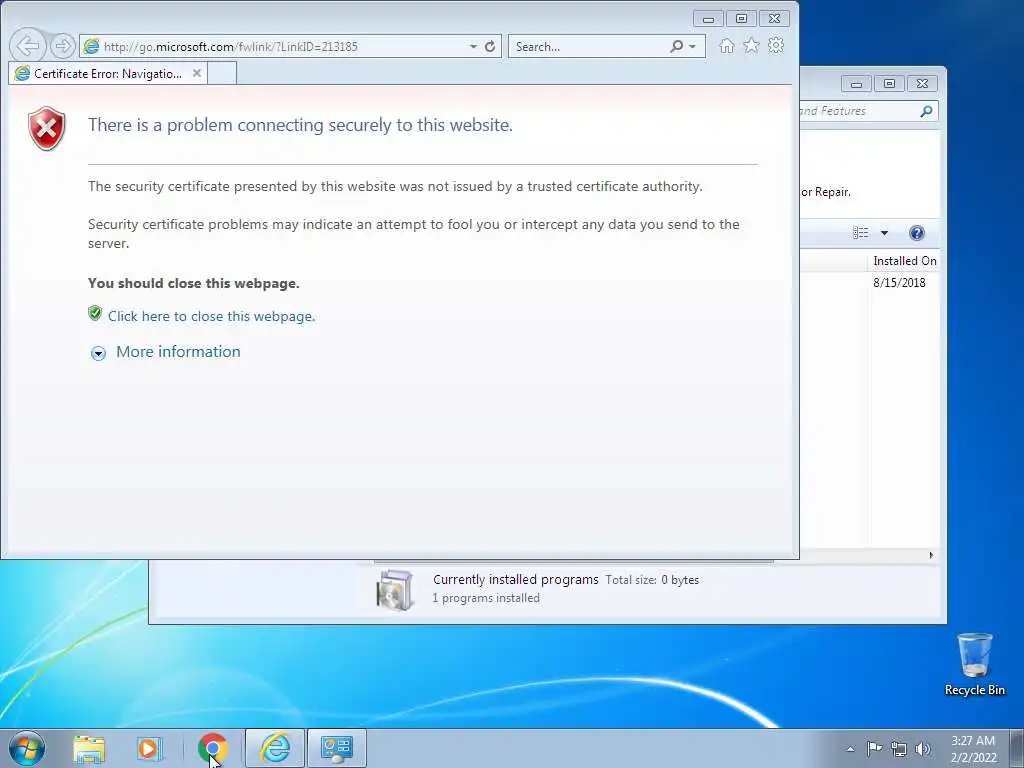Open the network tray icon

pos(899,749)
